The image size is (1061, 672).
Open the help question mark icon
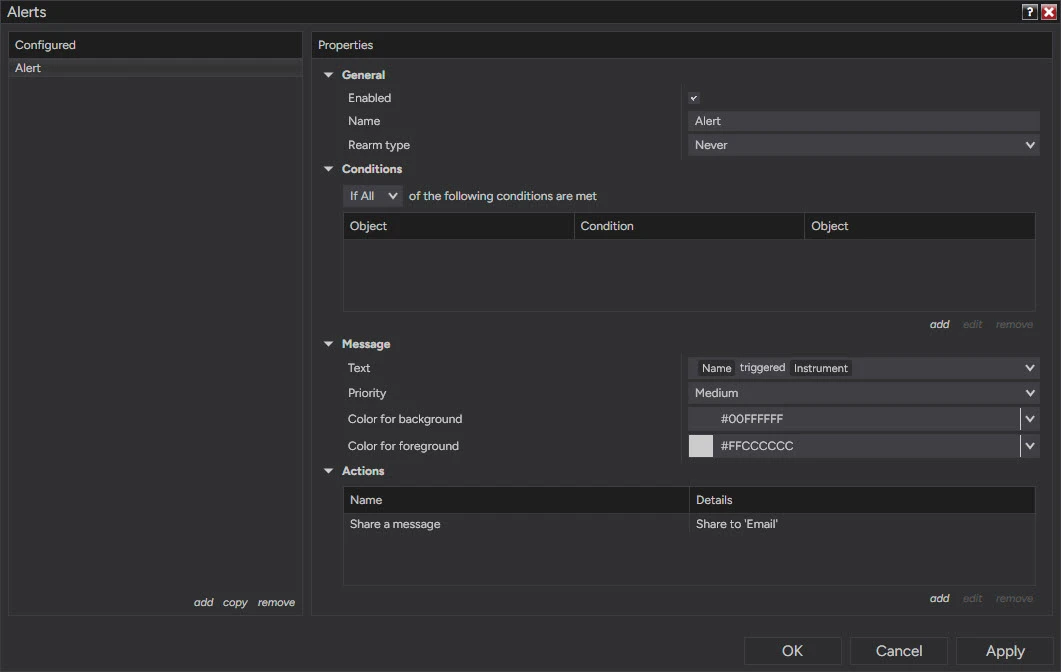(1029, 12)
